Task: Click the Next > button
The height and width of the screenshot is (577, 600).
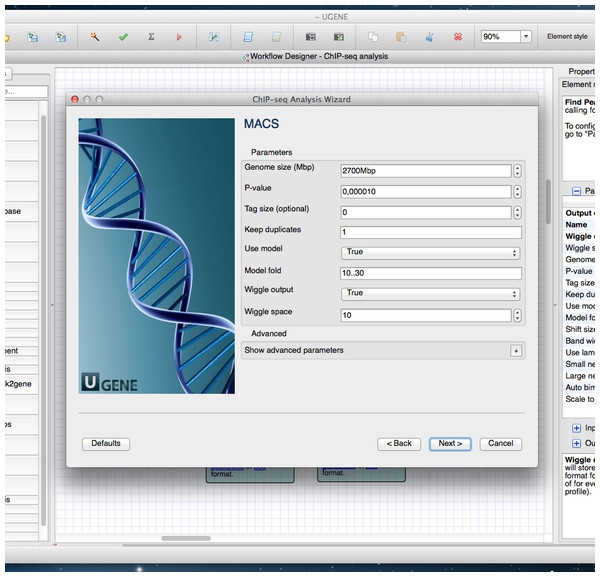Action: 450,443
